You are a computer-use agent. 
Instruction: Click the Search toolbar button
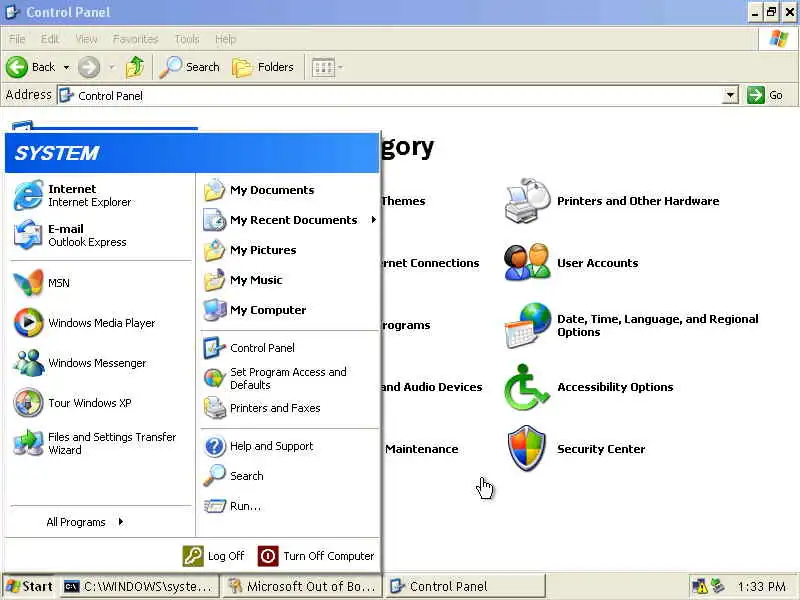tap(189, 67)
